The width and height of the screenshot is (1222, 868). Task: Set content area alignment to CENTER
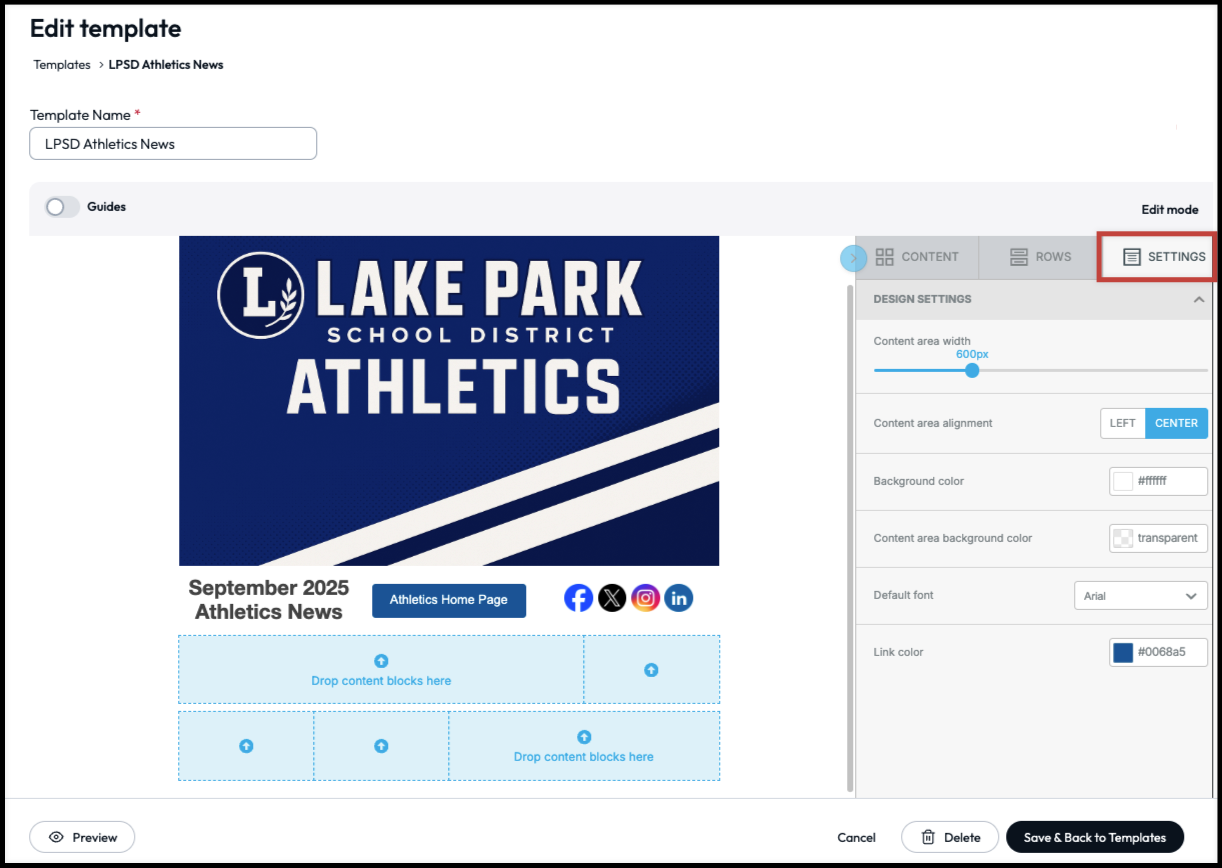[1176, 423]
